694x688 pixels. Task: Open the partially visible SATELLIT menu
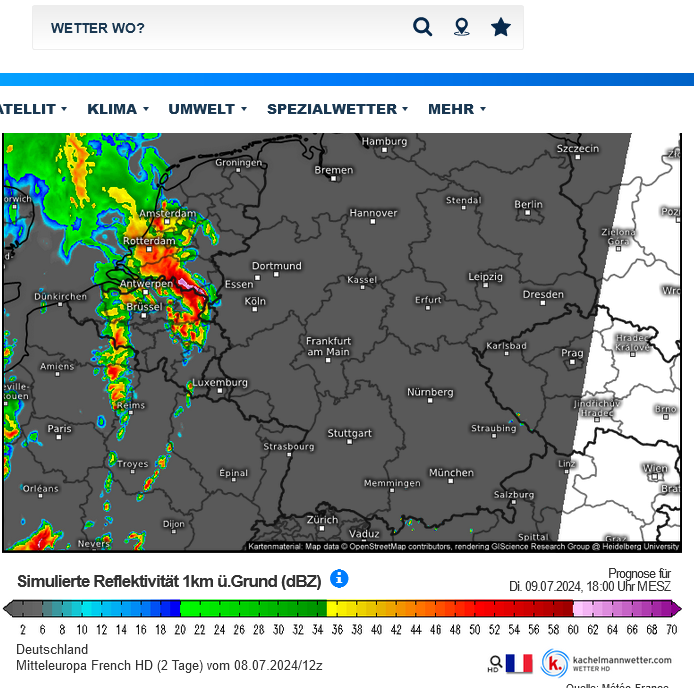(33, 109)
